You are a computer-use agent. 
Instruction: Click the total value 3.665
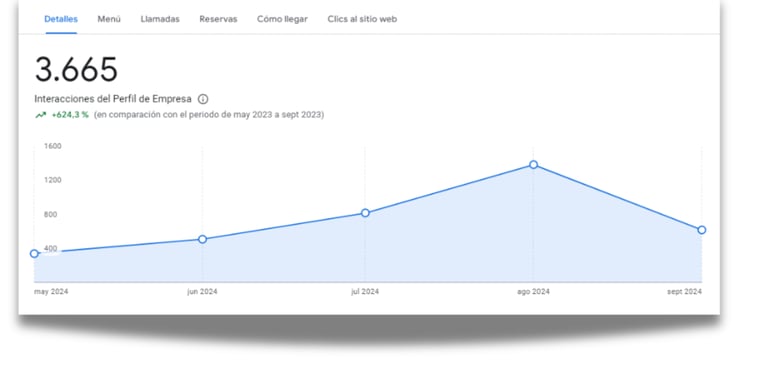click(x=76, y=69)
